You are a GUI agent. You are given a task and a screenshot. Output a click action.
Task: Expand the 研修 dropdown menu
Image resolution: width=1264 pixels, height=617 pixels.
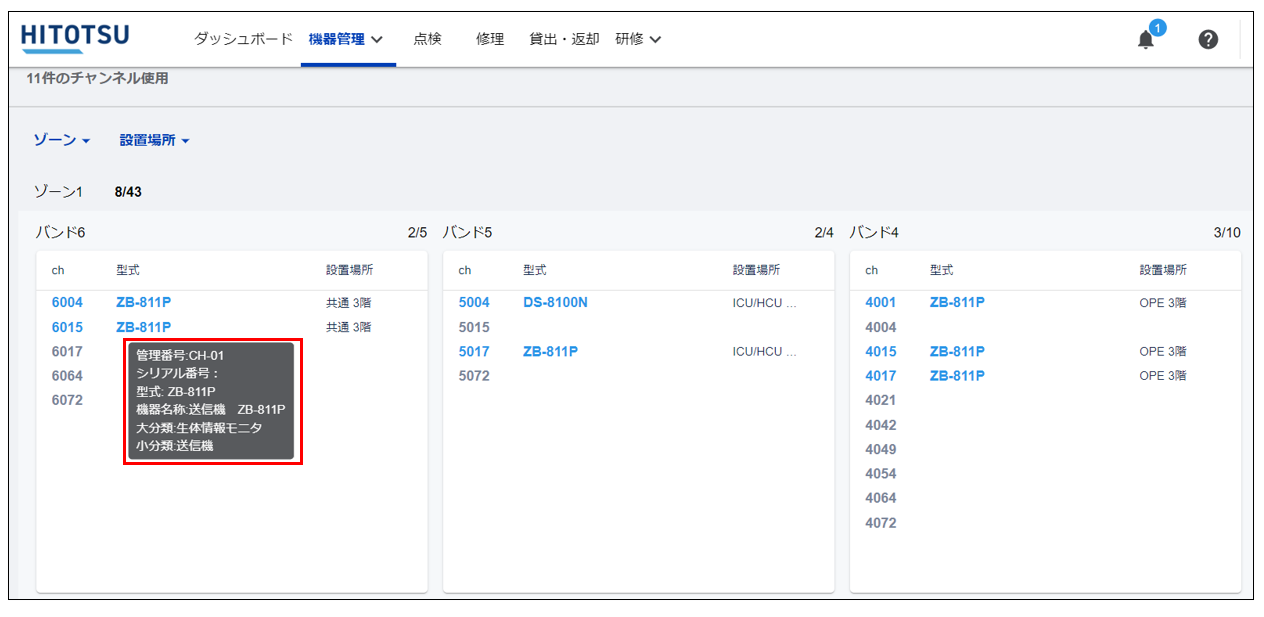(x=638, y=39)
